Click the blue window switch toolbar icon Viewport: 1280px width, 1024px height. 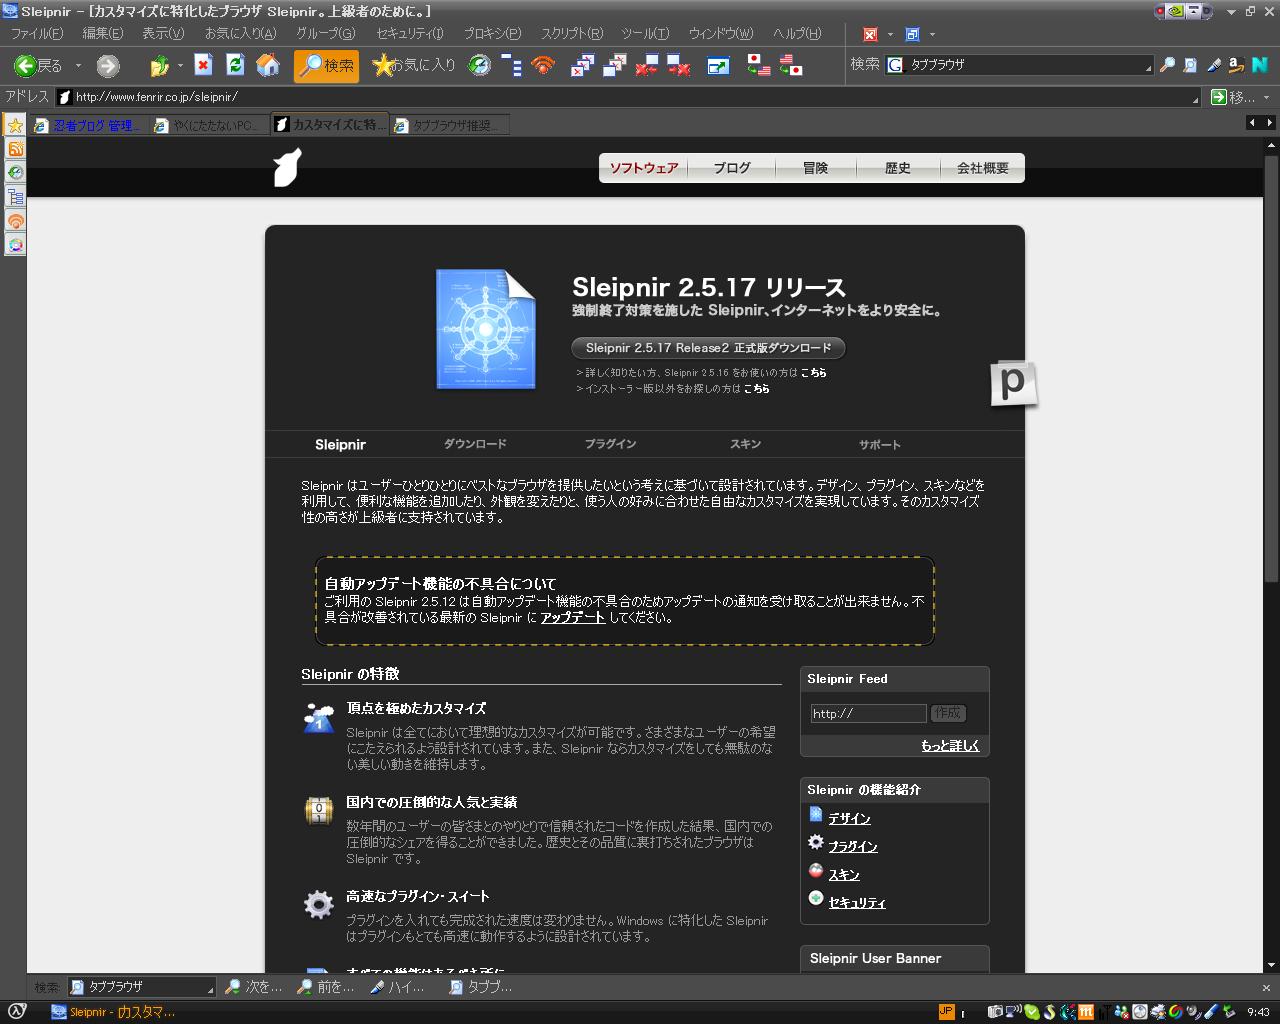pos(718,65)
